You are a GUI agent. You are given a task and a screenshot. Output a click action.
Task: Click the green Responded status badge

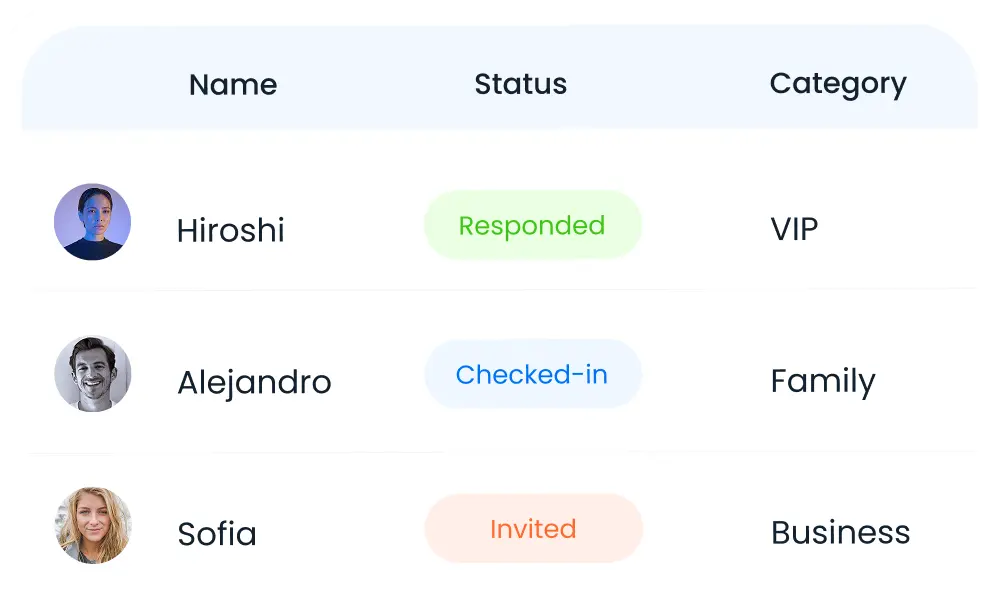(532, 225)
